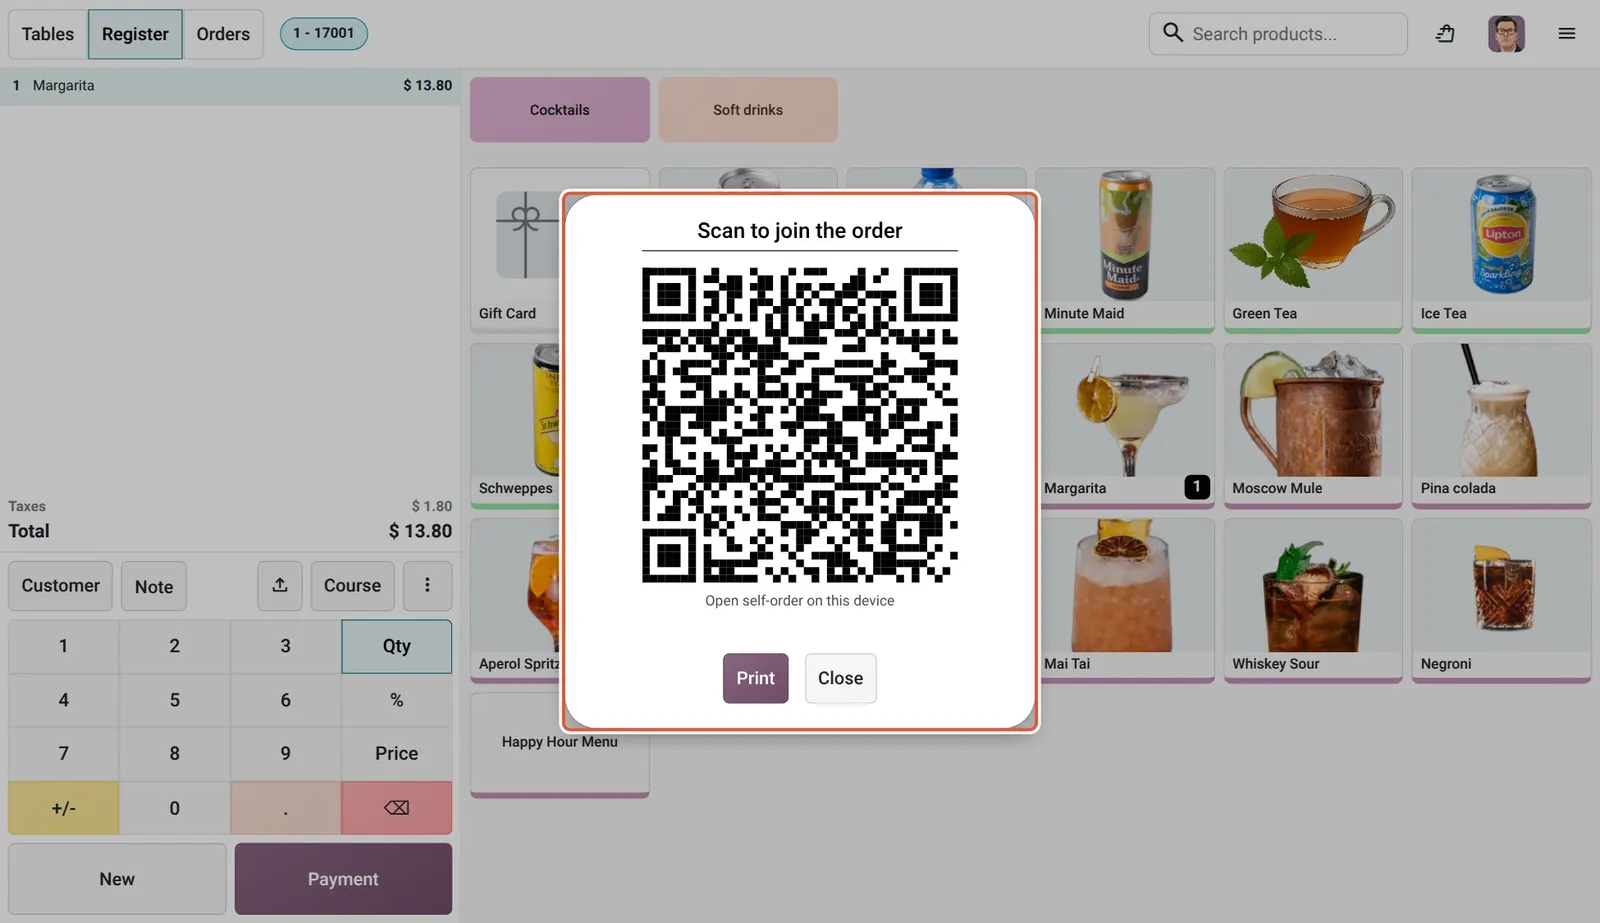Switch to the Register tab

tap(135, 34)
